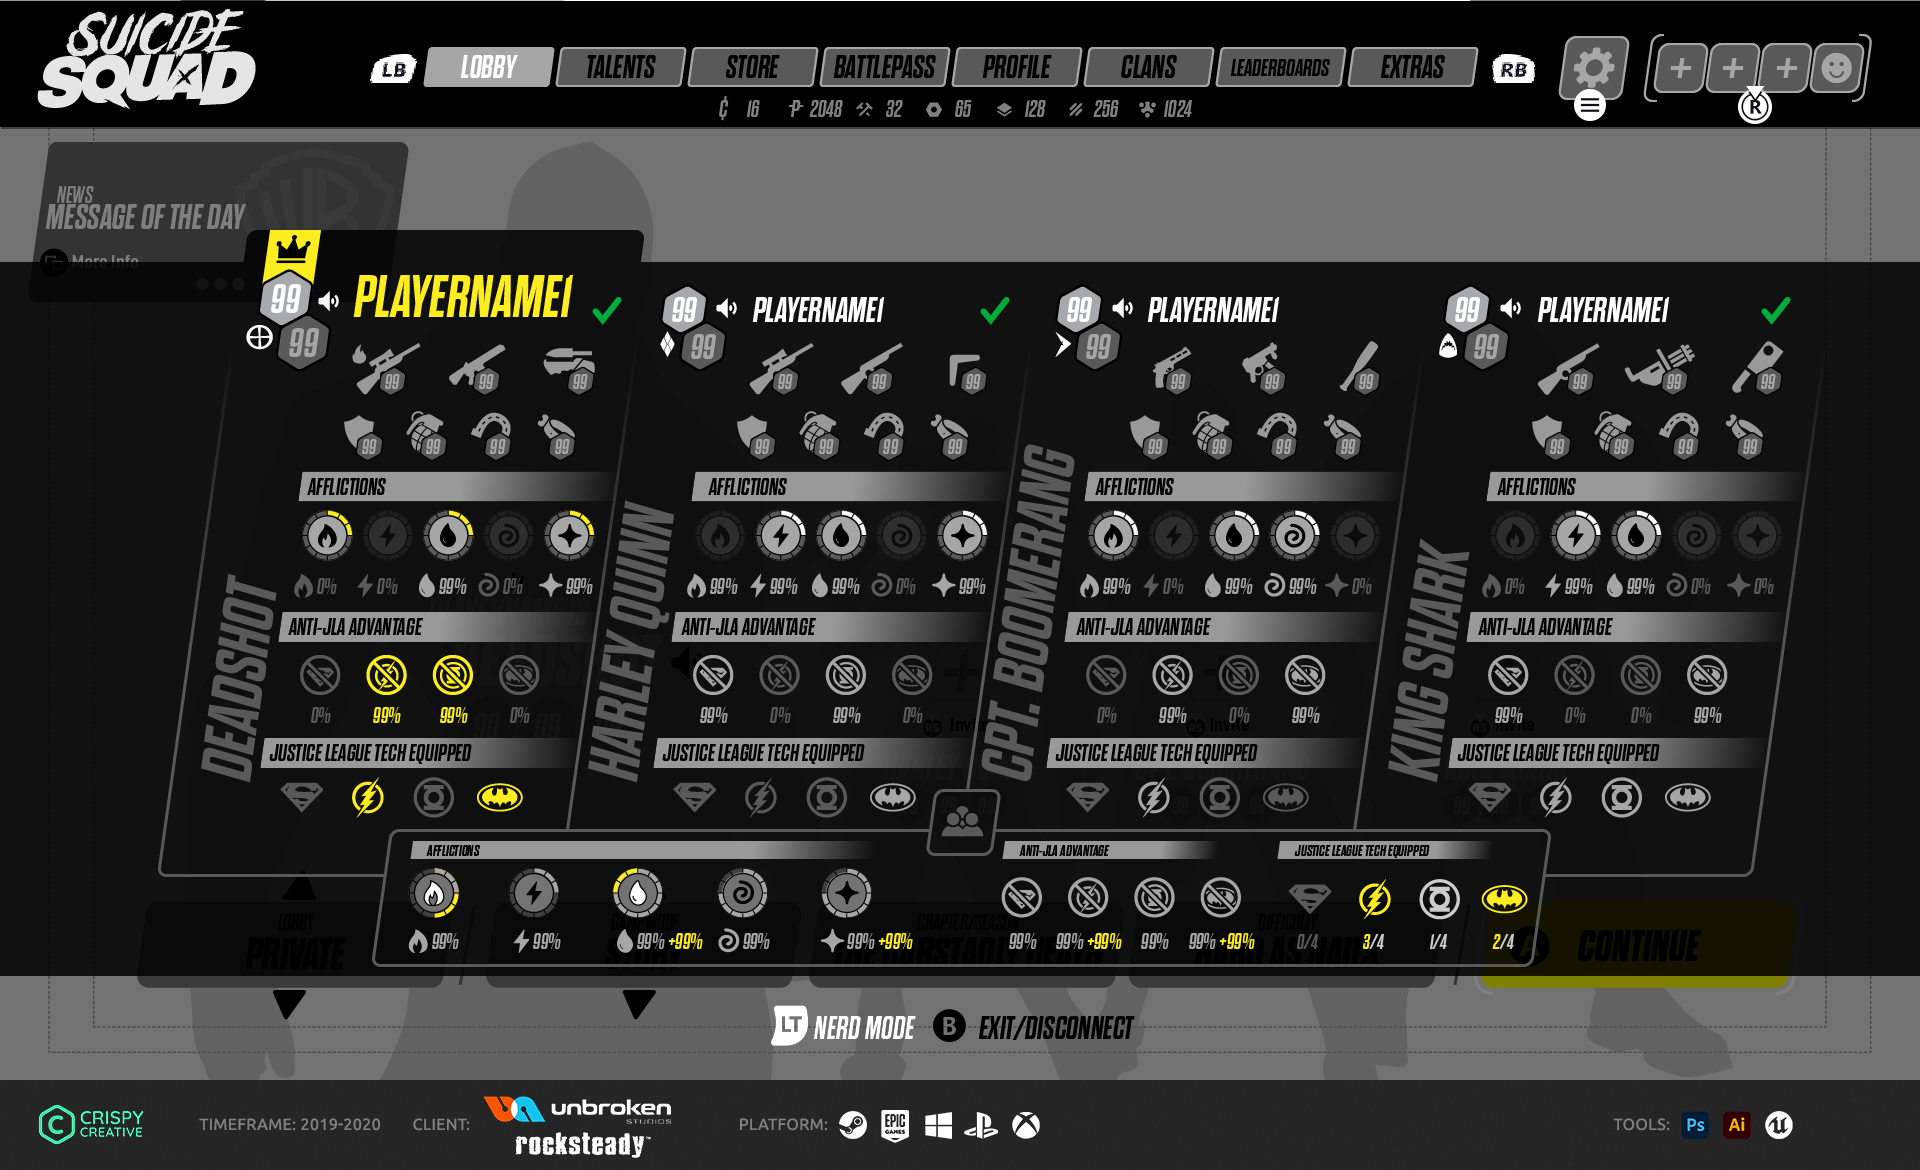The height and width of the screenshot is (1170, 1920).
Task: Select Cpt. Boomerang's pistol weapon icon
Action: (1171, 368)
